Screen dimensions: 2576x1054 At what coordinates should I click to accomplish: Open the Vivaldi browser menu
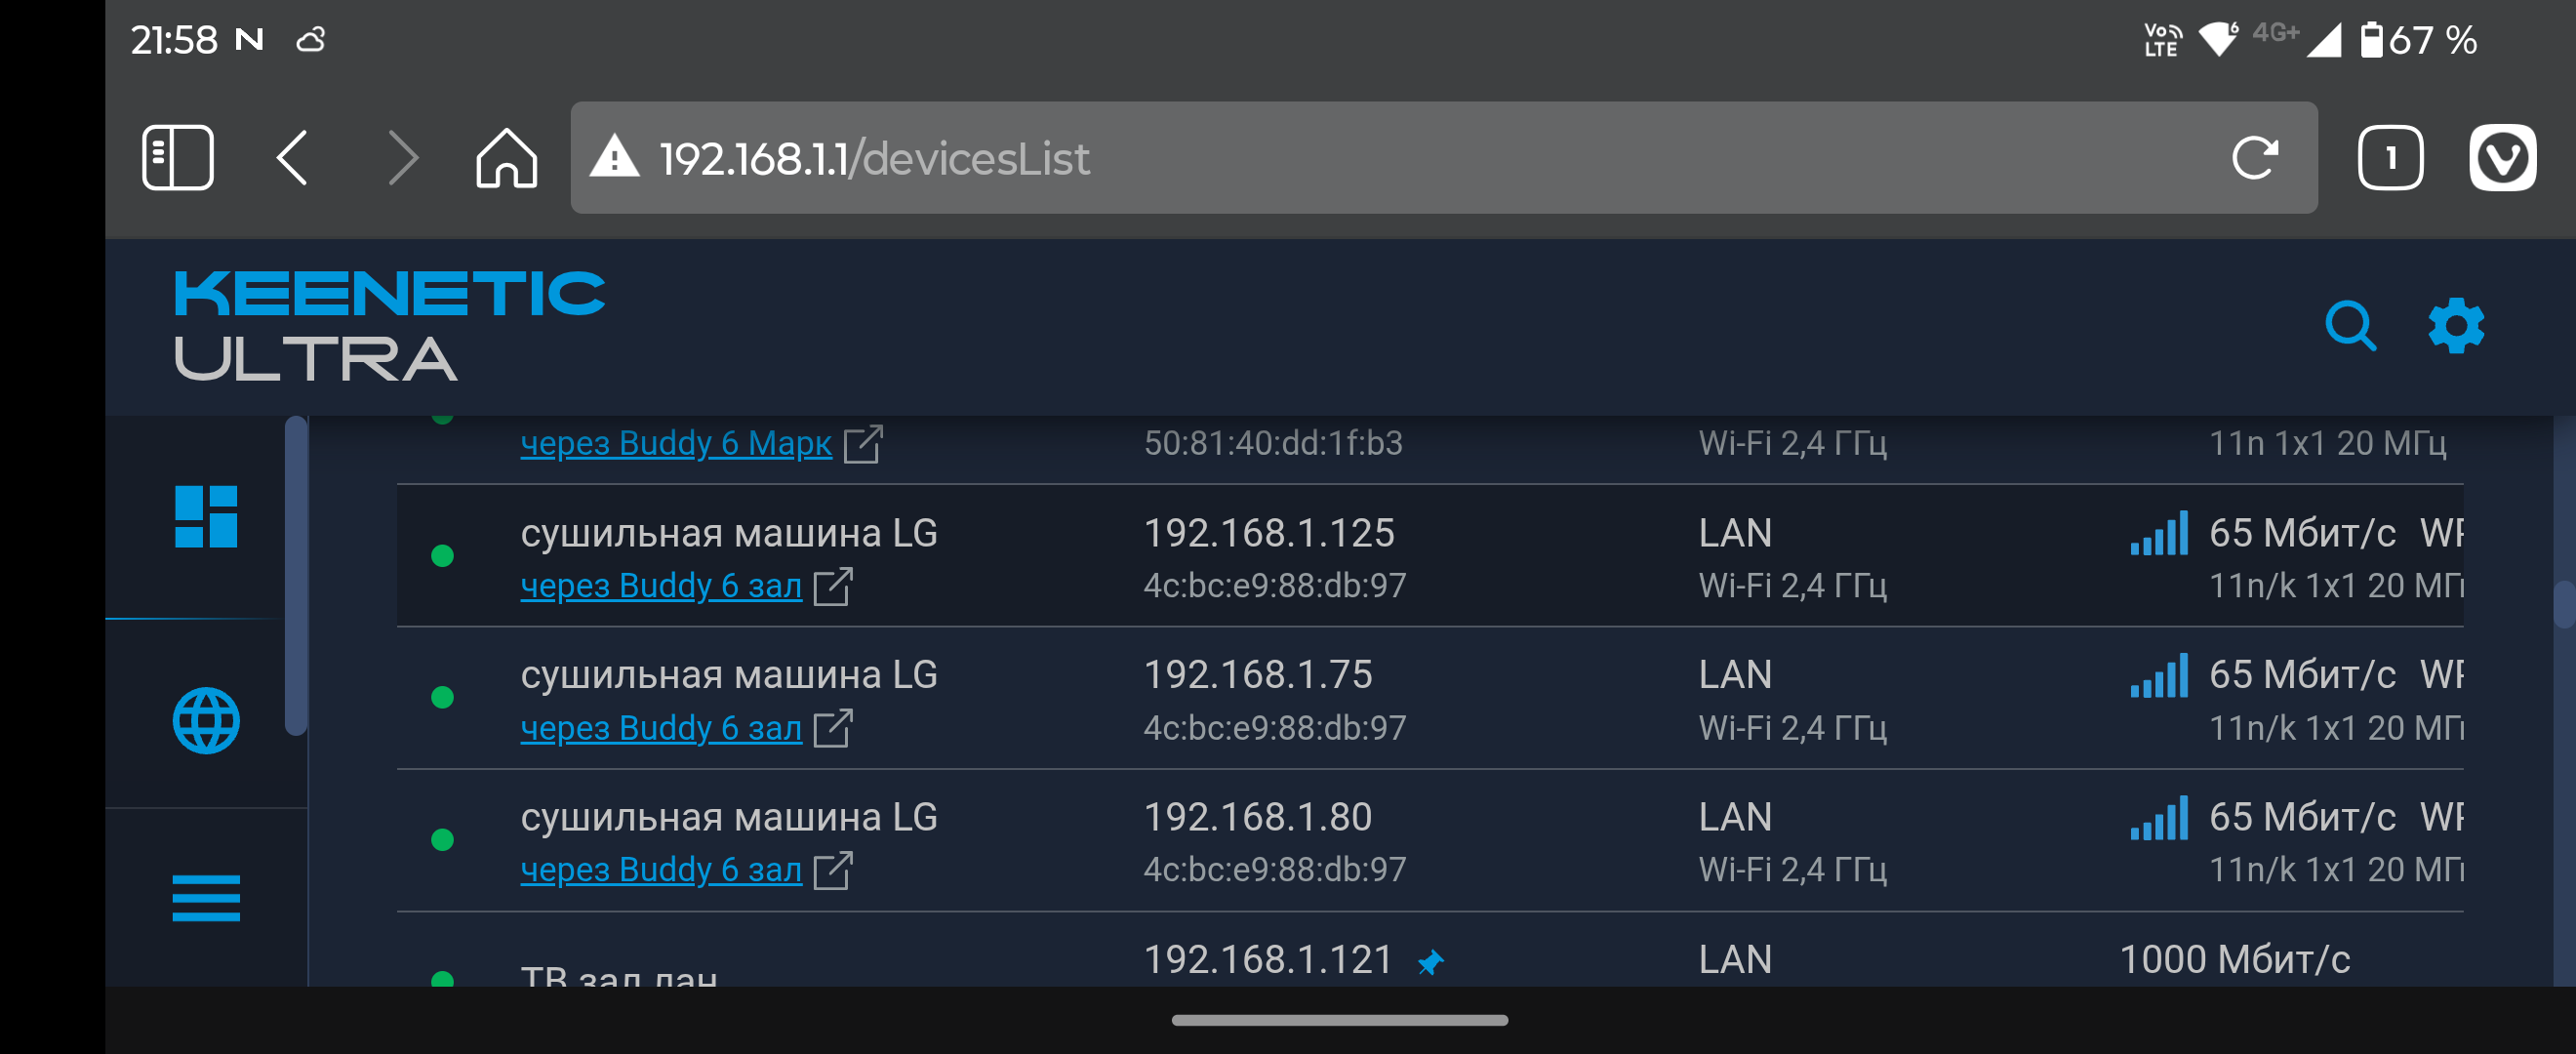click(2502, 158)
